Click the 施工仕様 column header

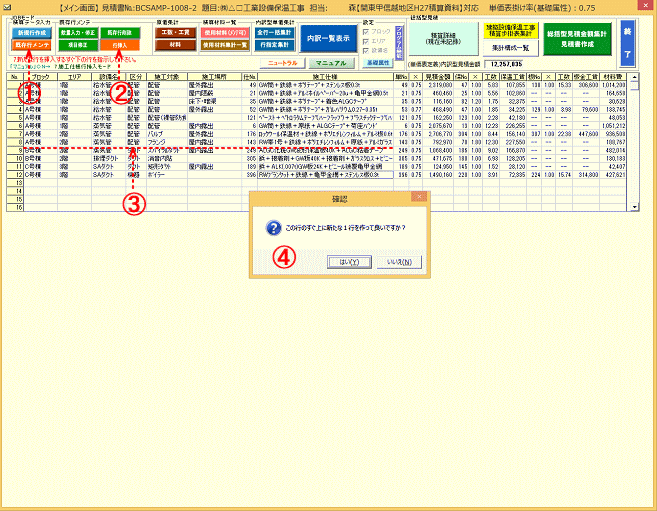[x=325, y=77]
